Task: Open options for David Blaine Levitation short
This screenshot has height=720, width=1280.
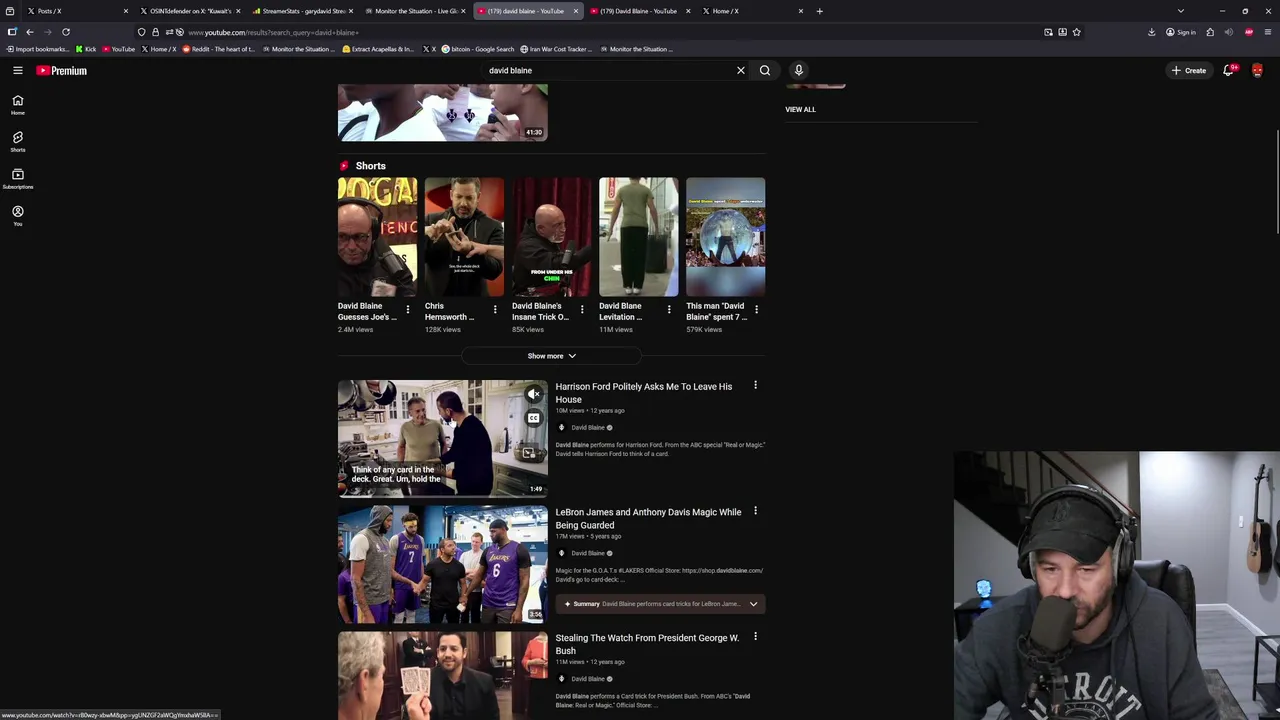Action: tap(668, 310)
